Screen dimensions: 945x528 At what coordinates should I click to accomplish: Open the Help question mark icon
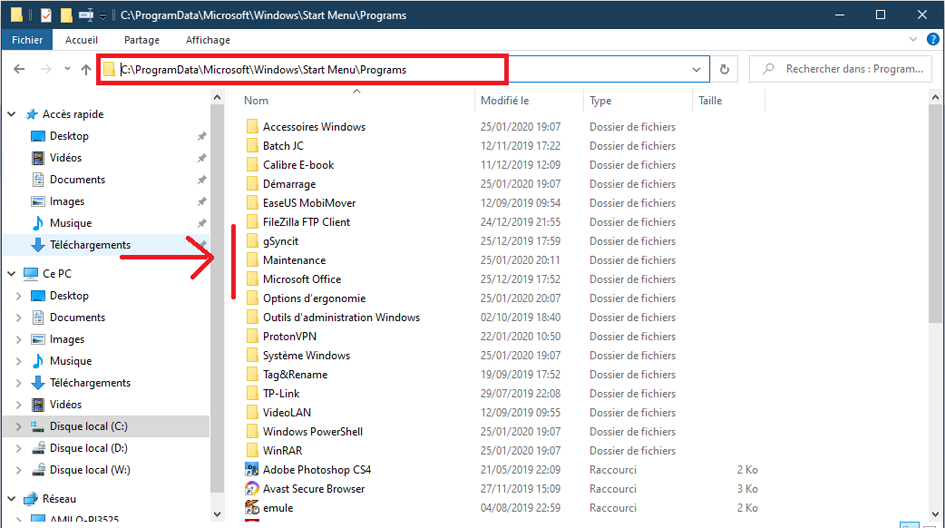pyautogui.click(x=933, y=40)
